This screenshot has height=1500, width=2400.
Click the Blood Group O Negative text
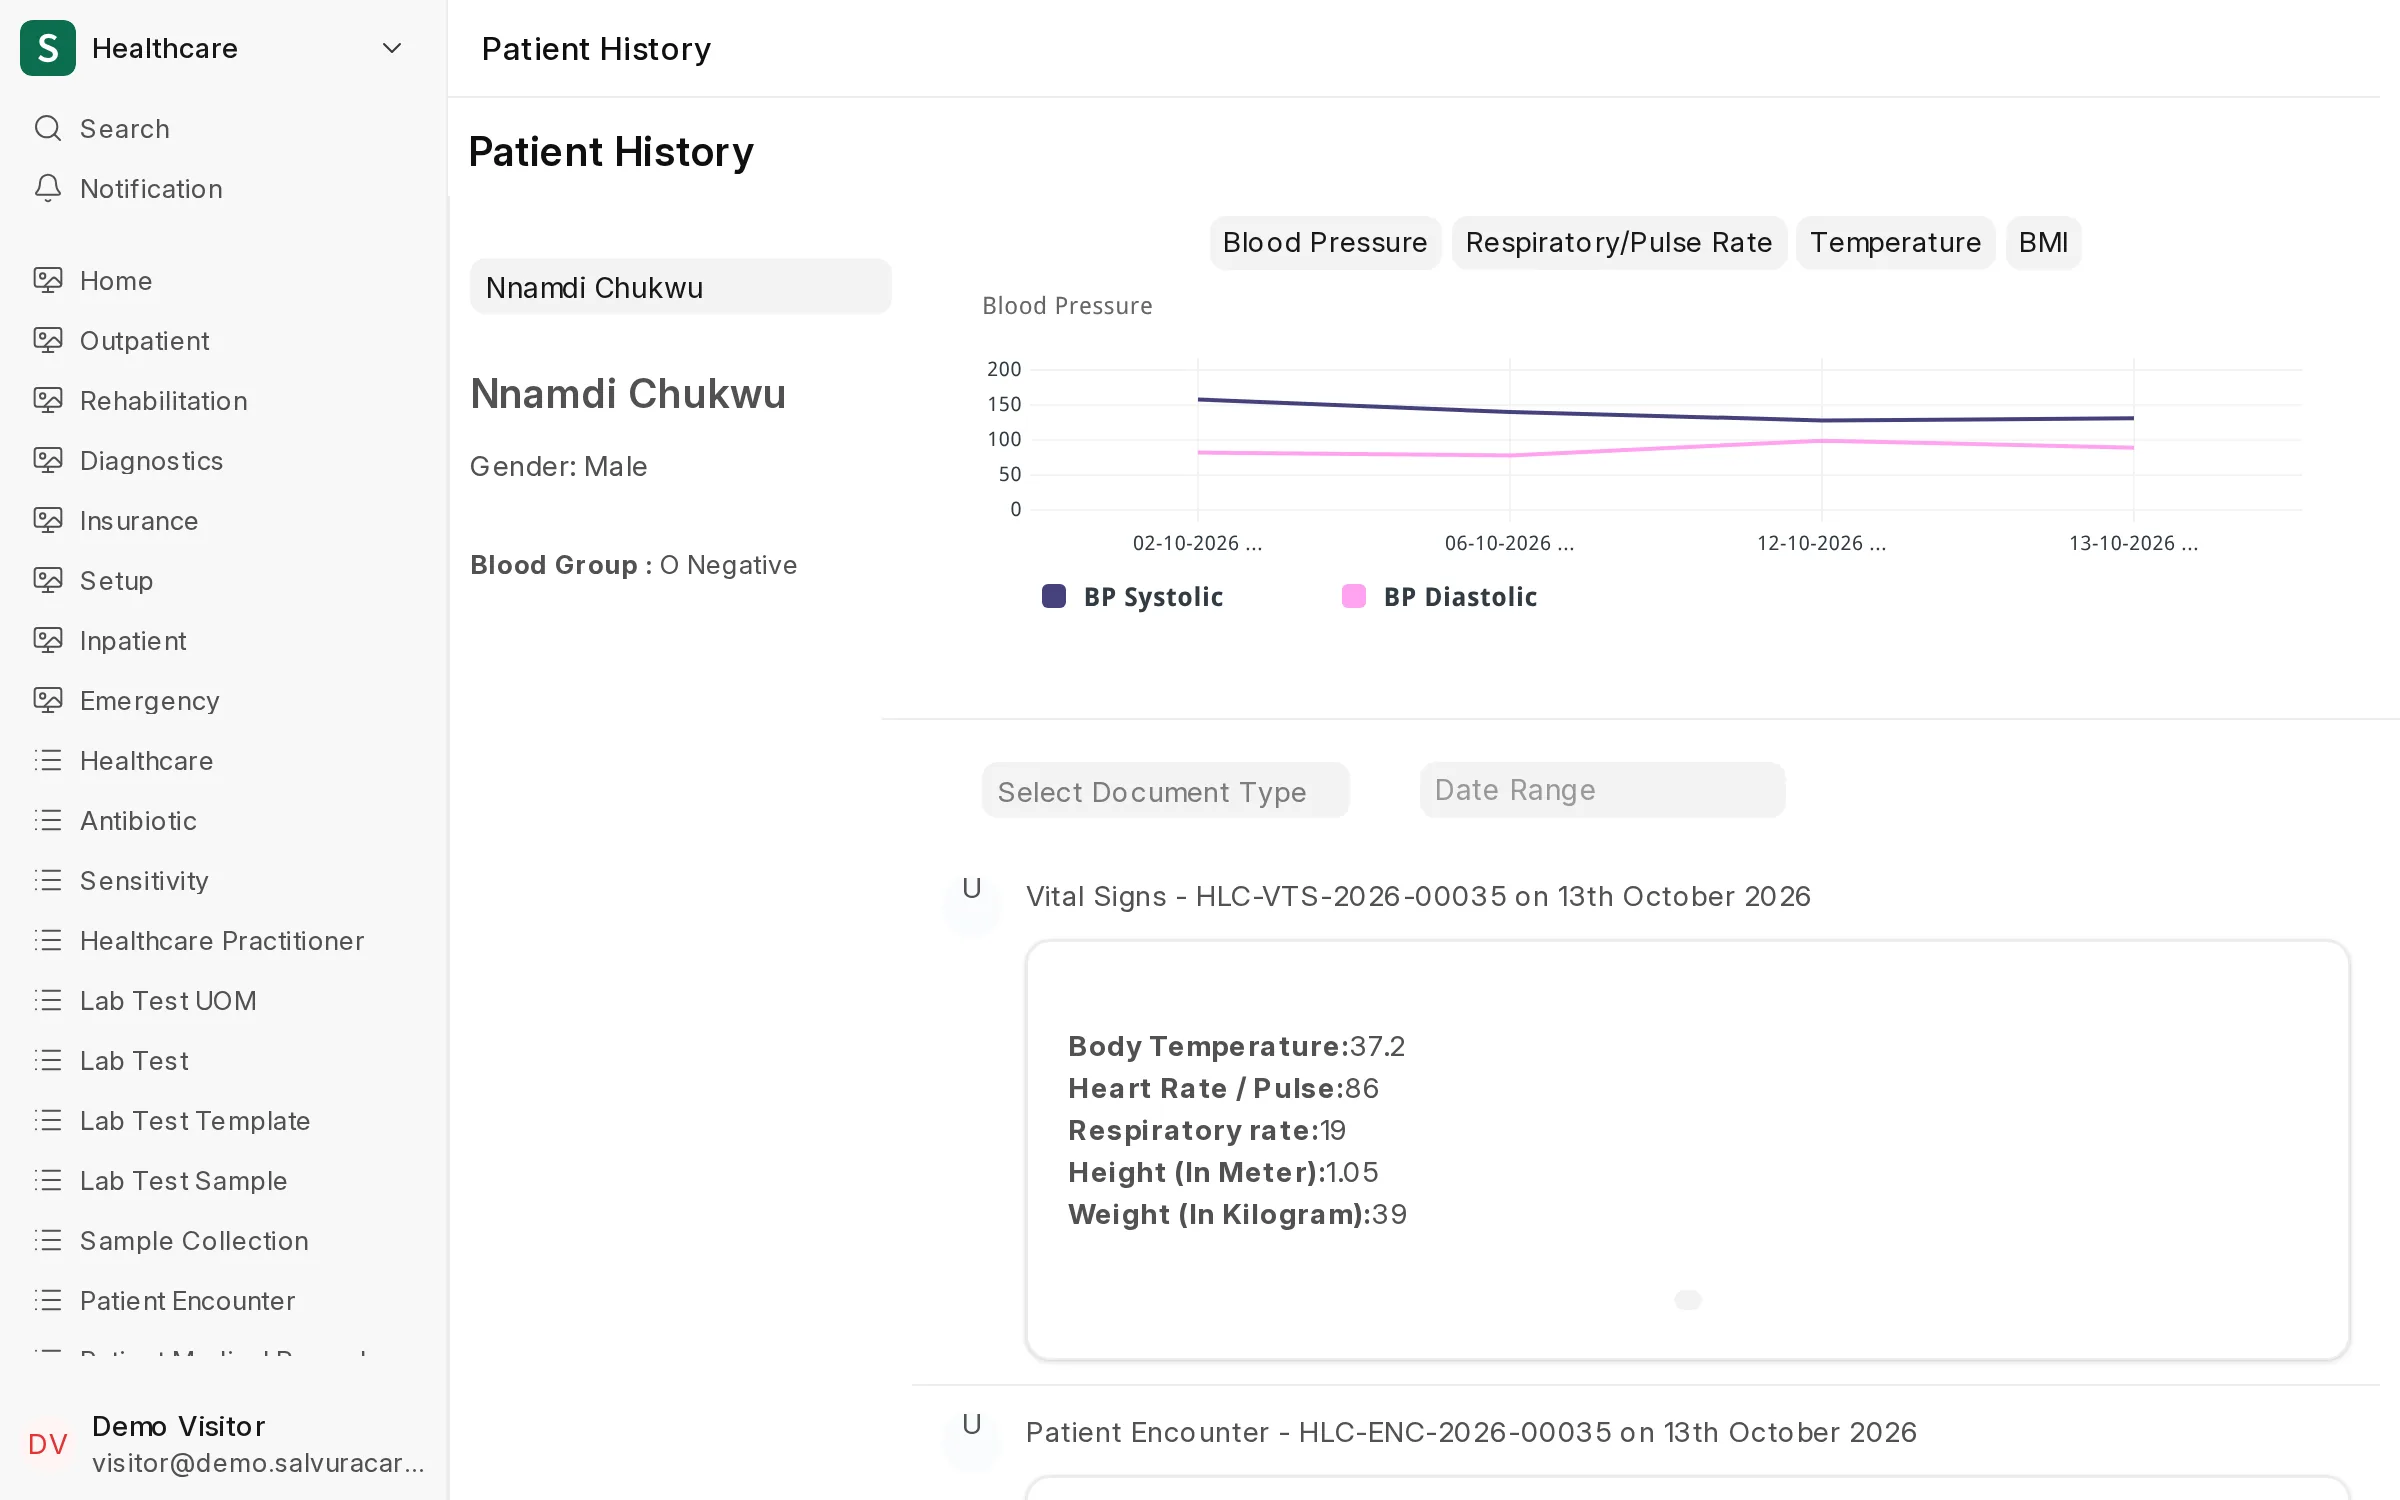(633, 566)
